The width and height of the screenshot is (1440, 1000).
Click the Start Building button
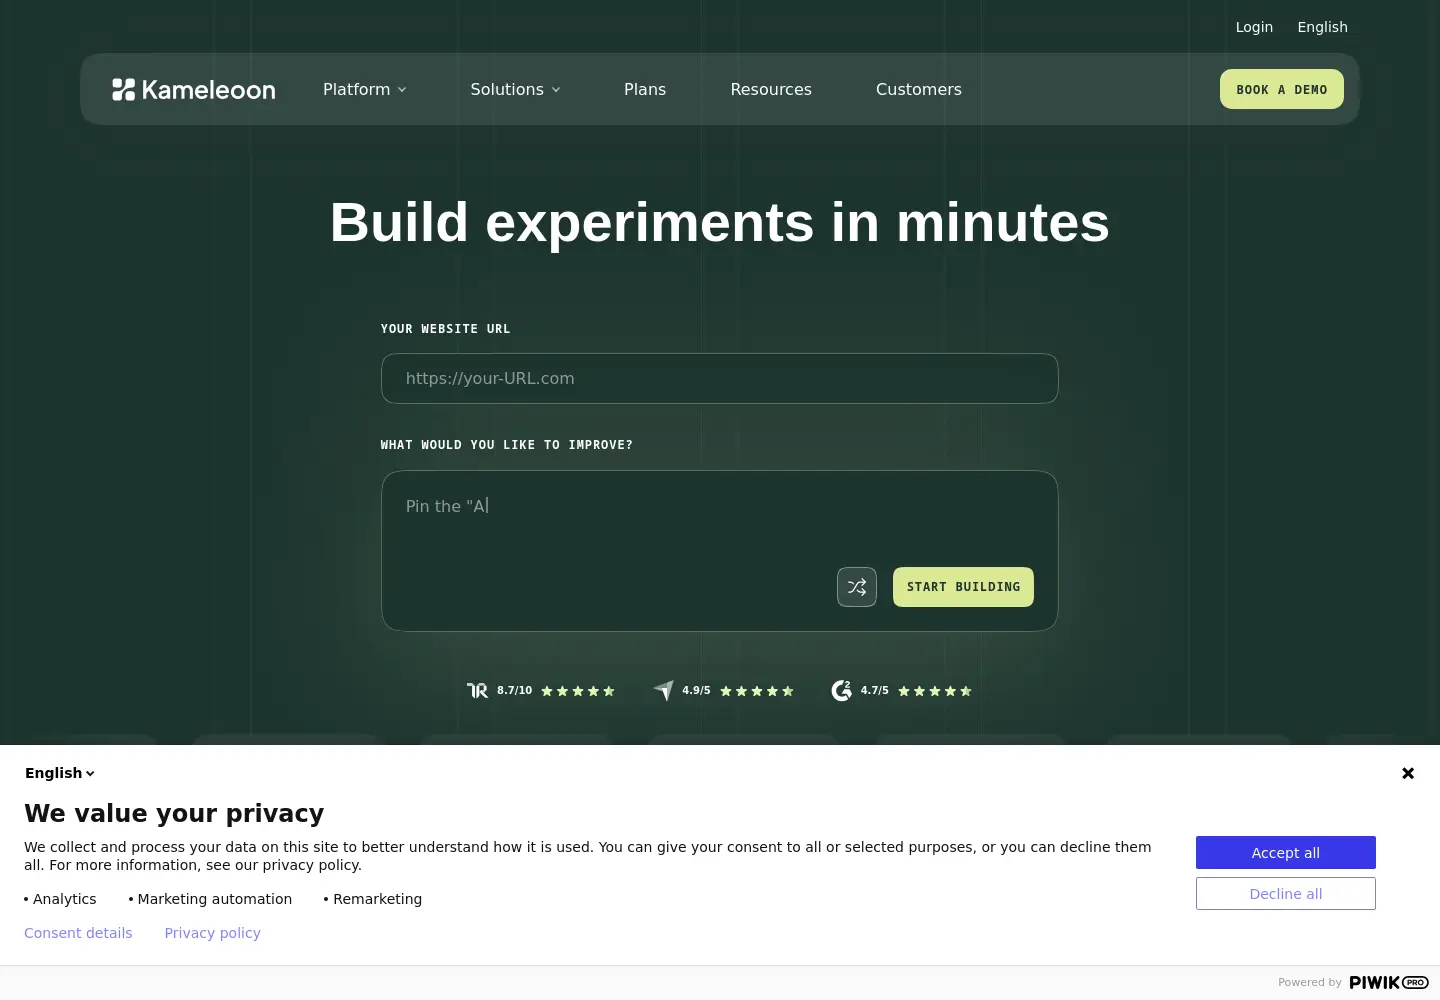pyautogui.click(x=963, y=587)
